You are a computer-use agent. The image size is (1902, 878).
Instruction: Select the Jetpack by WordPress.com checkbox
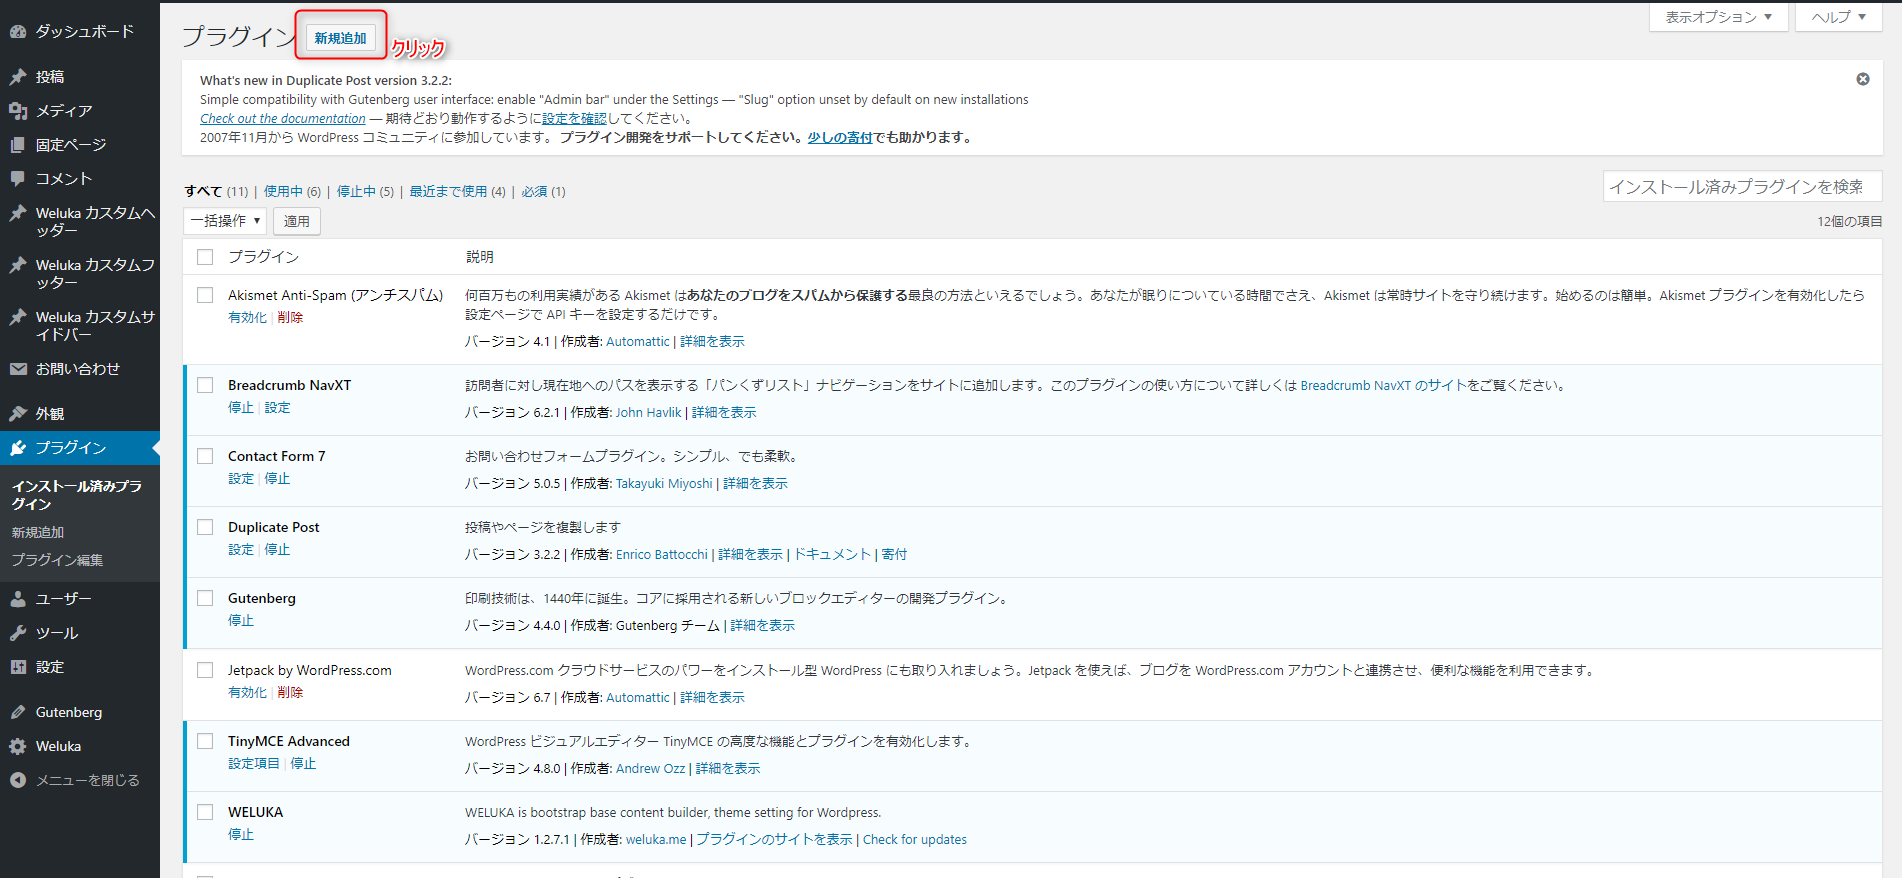coord(205,670)
